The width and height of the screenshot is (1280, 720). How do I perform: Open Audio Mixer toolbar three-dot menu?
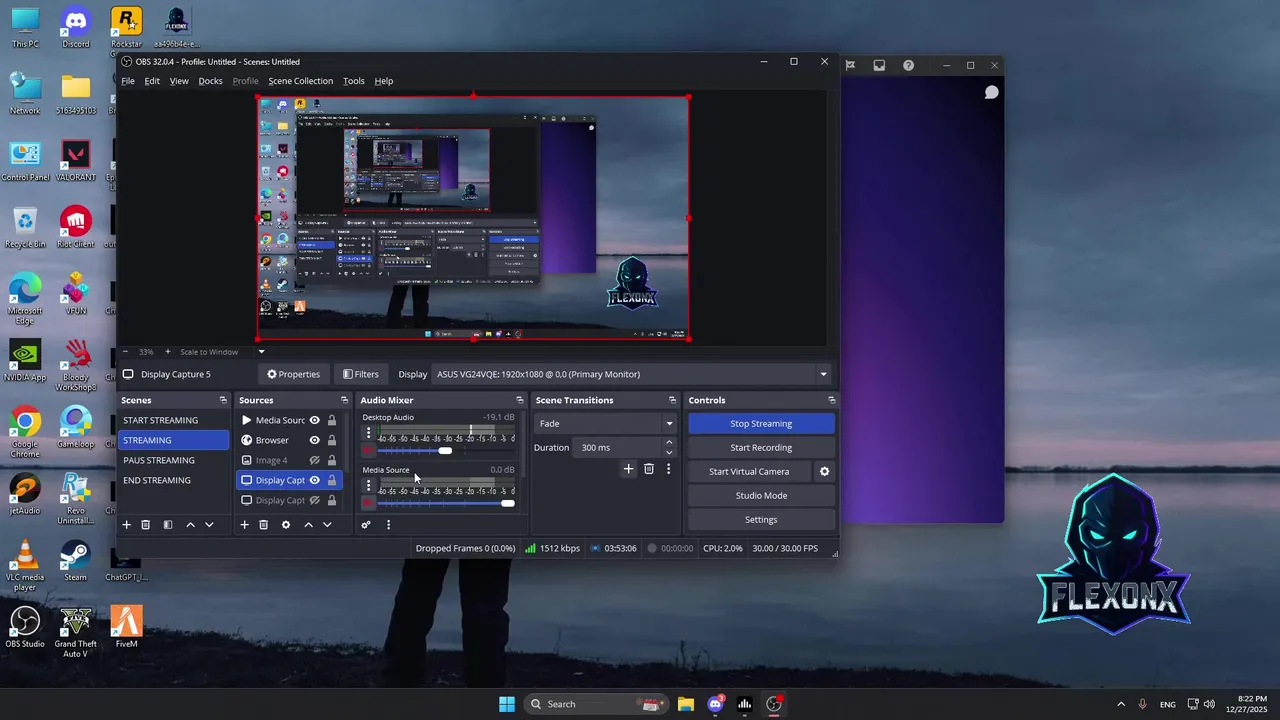(x=388, y=525)
